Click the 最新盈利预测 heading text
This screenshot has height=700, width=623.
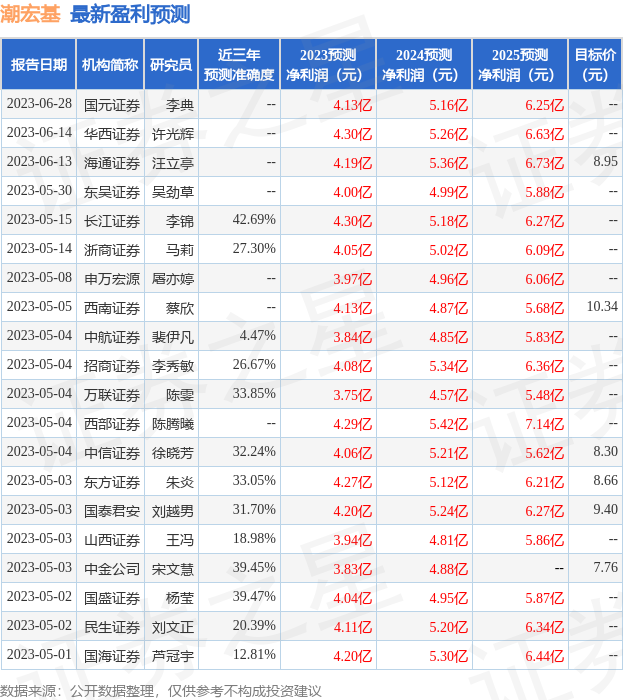(x=130, y=14)
